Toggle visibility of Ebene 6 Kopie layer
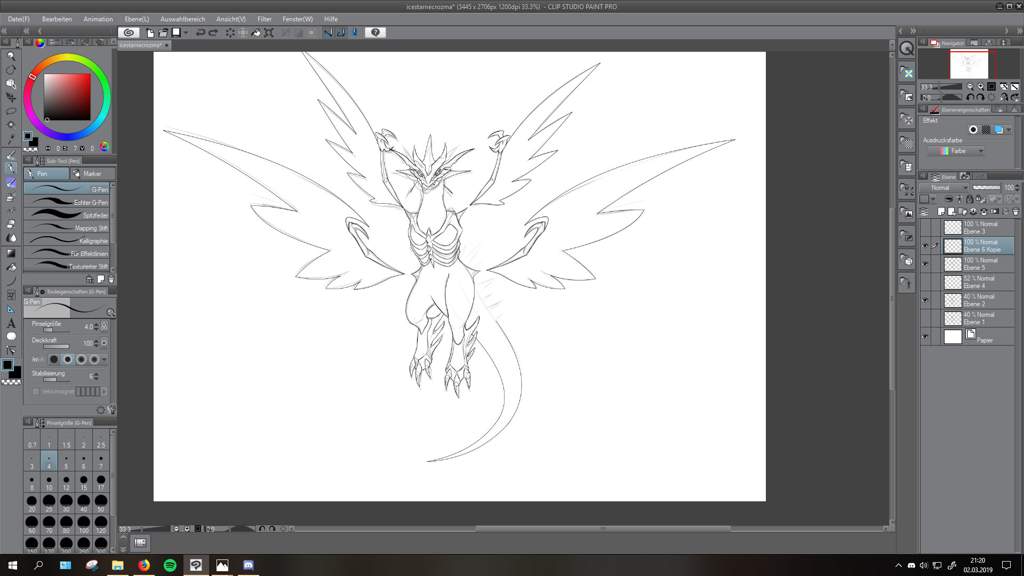Screen dimensions: 1024x576 pyautogui.click(x=925, y=246)
